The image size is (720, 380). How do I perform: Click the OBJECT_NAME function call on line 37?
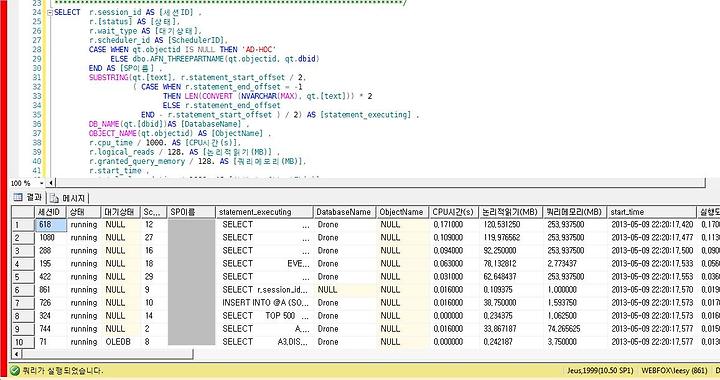click(x=141, y=133)
